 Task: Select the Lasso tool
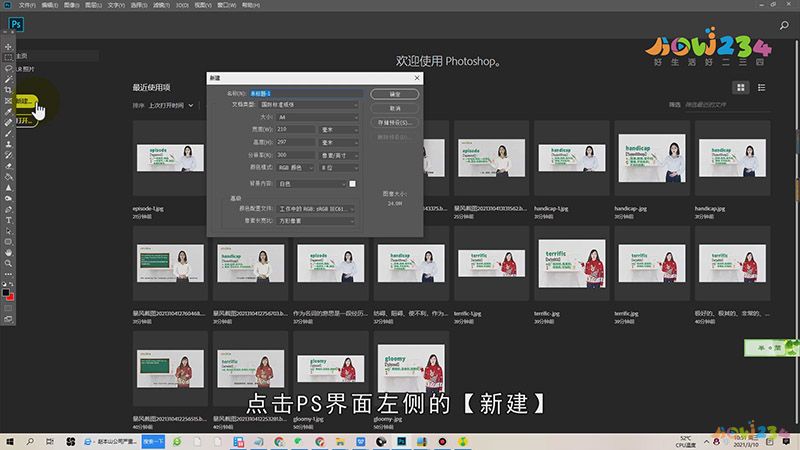tap(8, 68)
